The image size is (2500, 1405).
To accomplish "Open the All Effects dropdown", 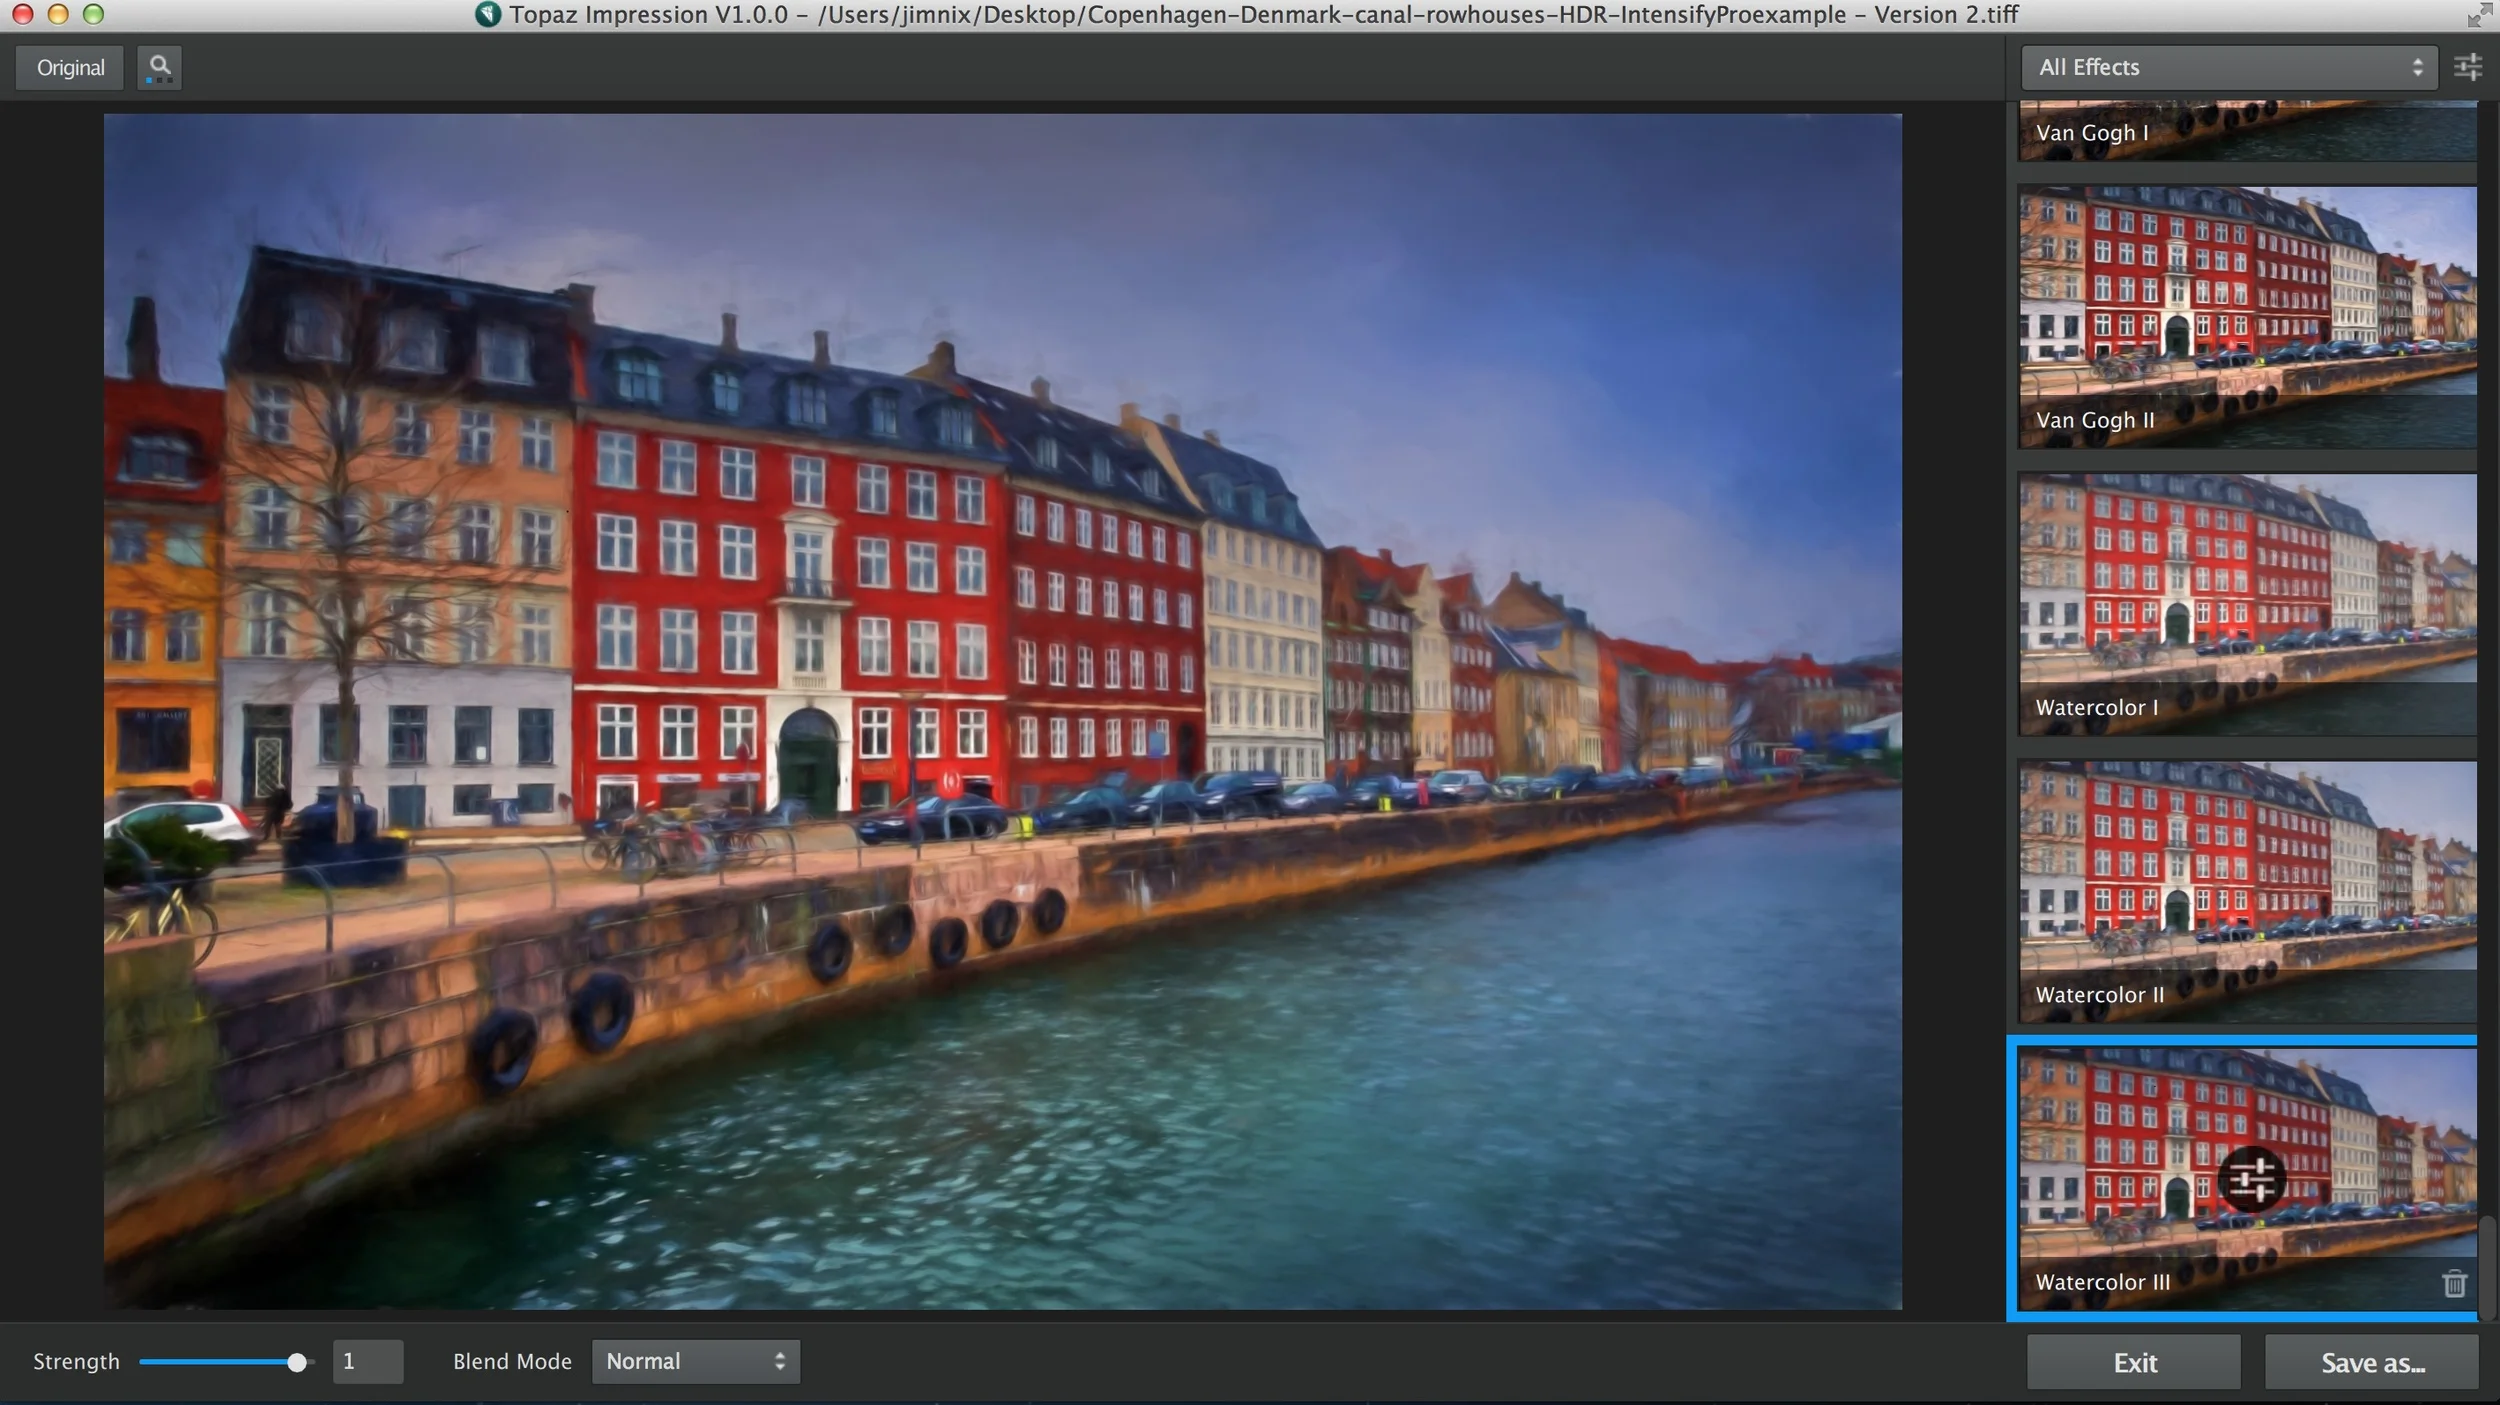I will coord(2229,67).
